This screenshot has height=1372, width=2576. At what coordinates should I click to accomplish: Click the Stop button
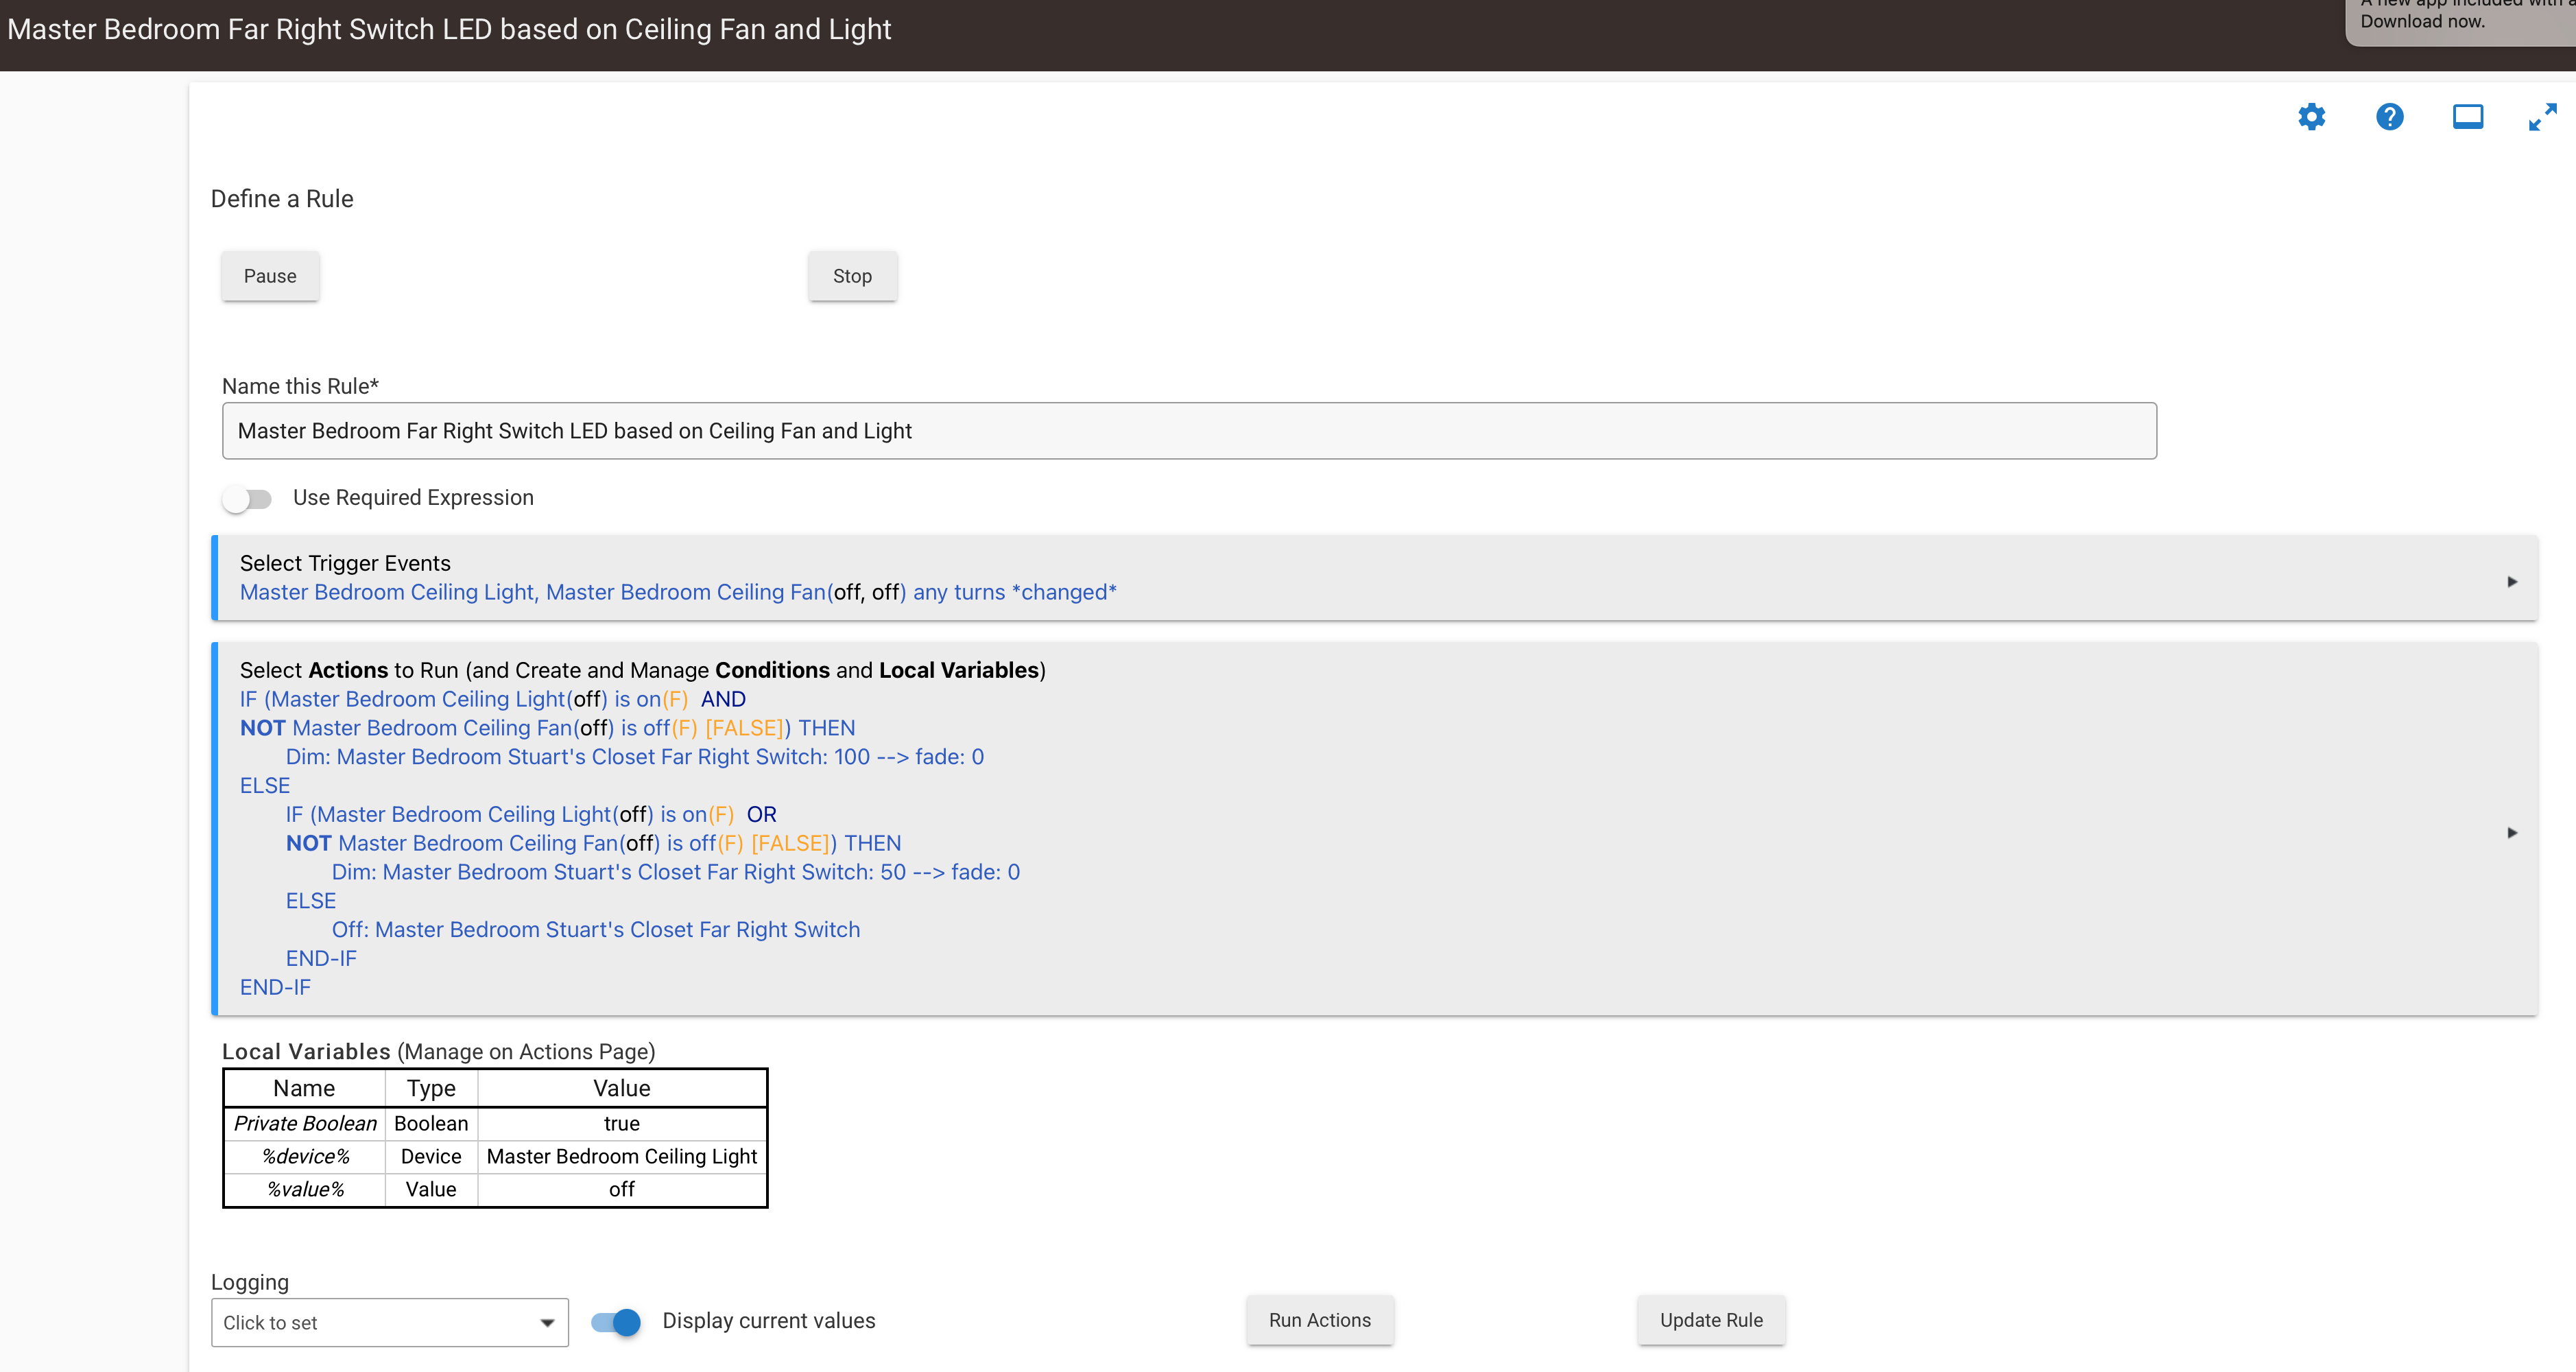point(852,276)
